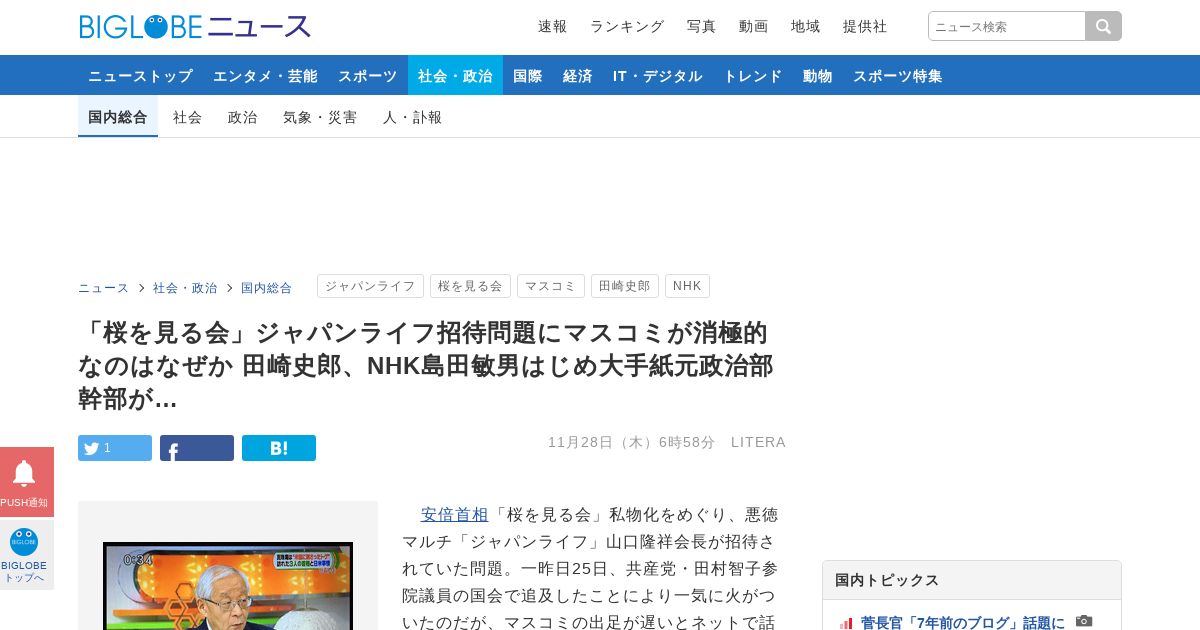Share article via Twitter button
The height and width of the screenshot is (630, 1200).
(115, 448)
